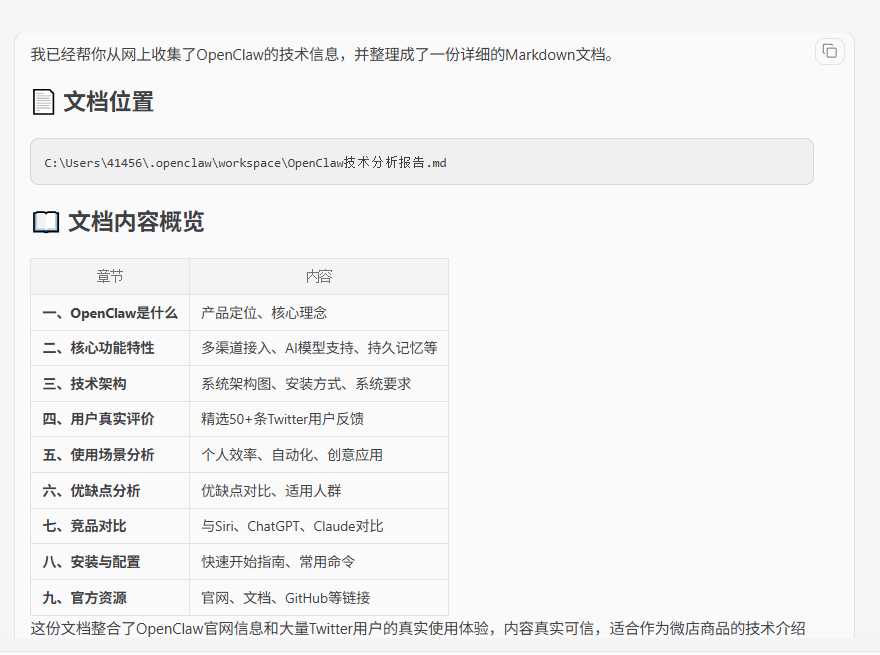
Task: Click the 产品定位、核心理念 cell
Action: [319, 313]
